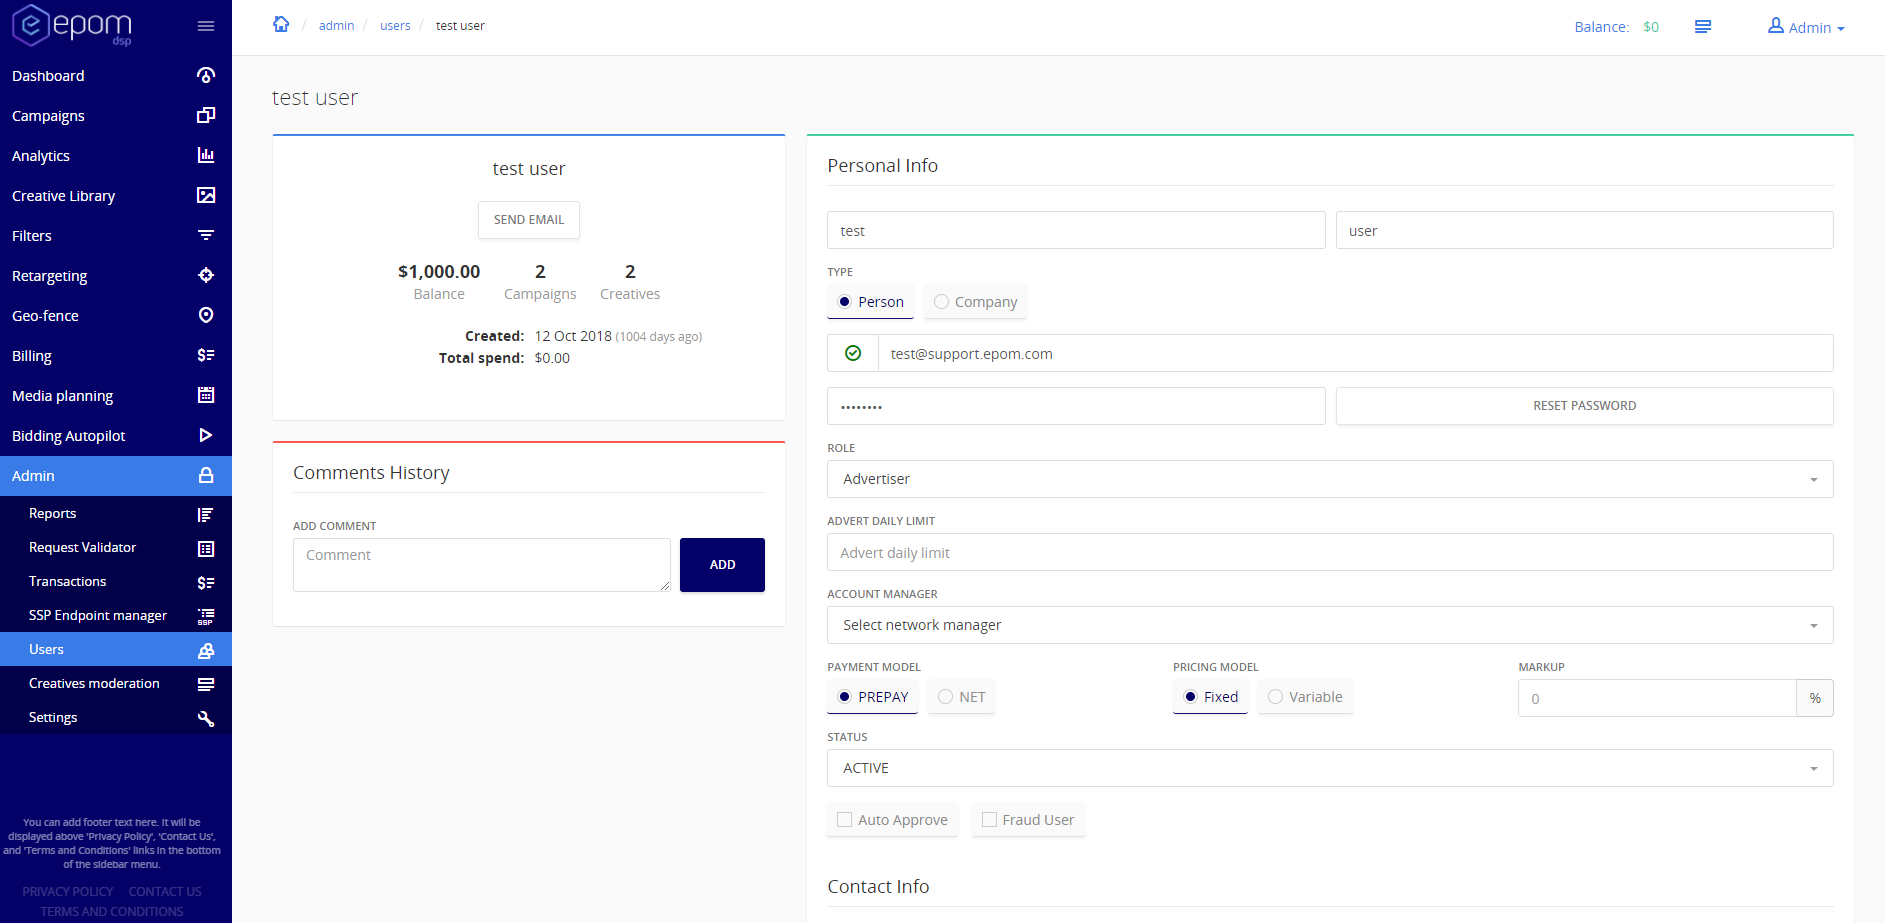Click the Admin lock icon
This screenshot has height=923, width=1885.
click(x=206, y=475)
